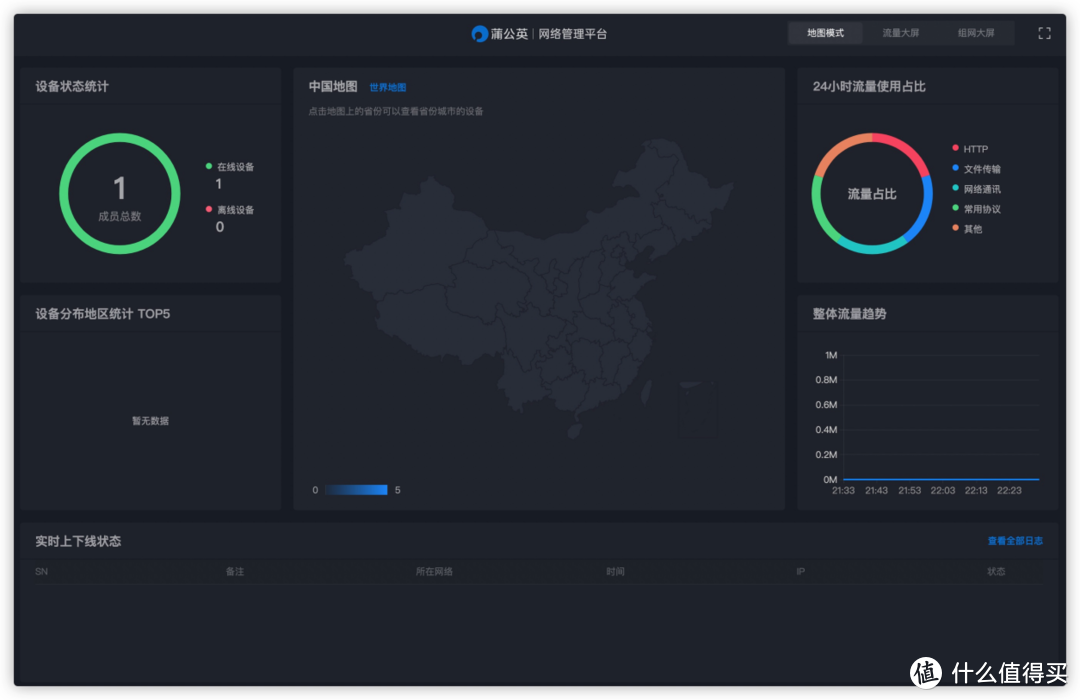Toggle HTTP legend item in traffic chart
1080x700 pixels.
tap(970, 149)
